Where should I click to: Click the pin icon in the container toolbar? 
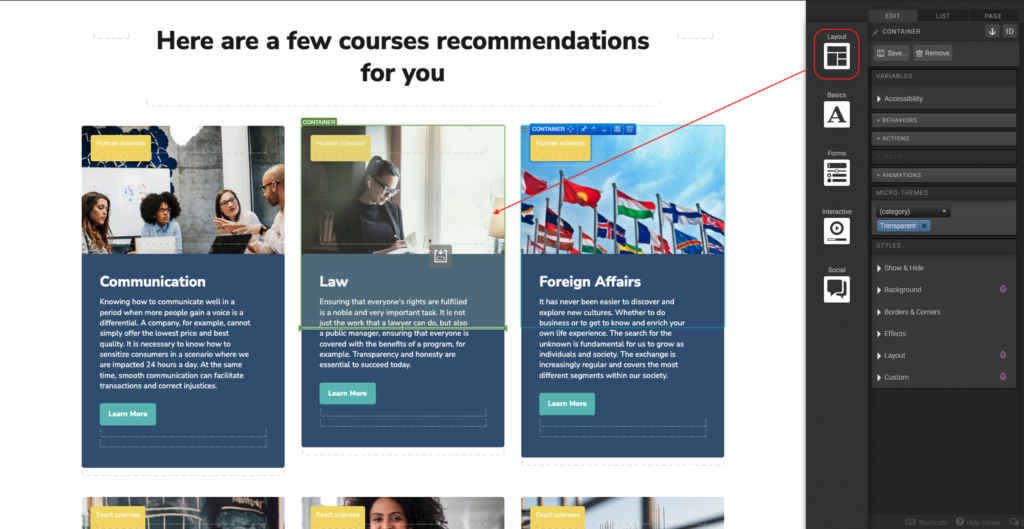[584, 129]
